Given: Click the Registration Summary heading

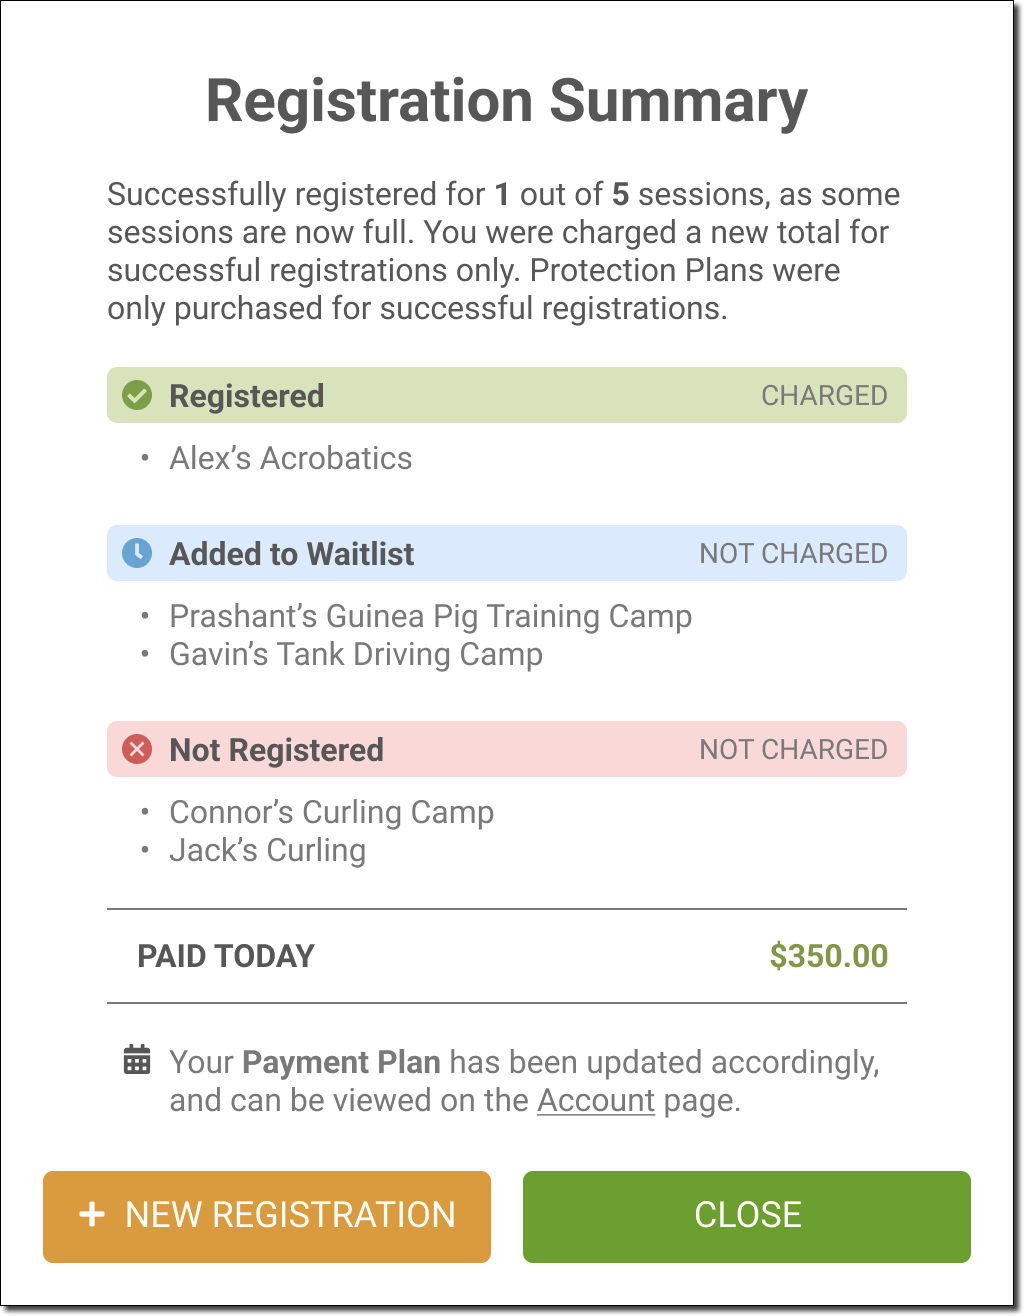Looking at the screenshot, I should pyautogui.click(x=506, y=101).
